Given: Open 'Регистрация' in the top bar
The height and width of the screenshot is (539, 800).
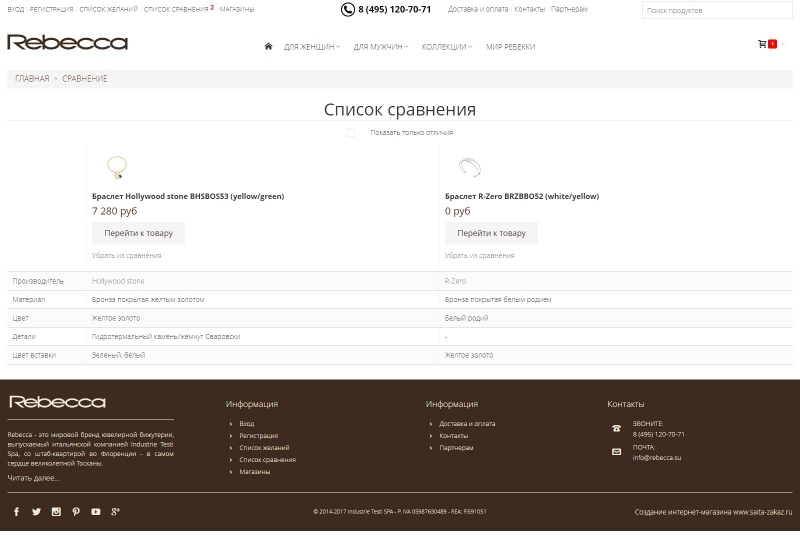Looking at the screenshot, I should coord(52,9).
